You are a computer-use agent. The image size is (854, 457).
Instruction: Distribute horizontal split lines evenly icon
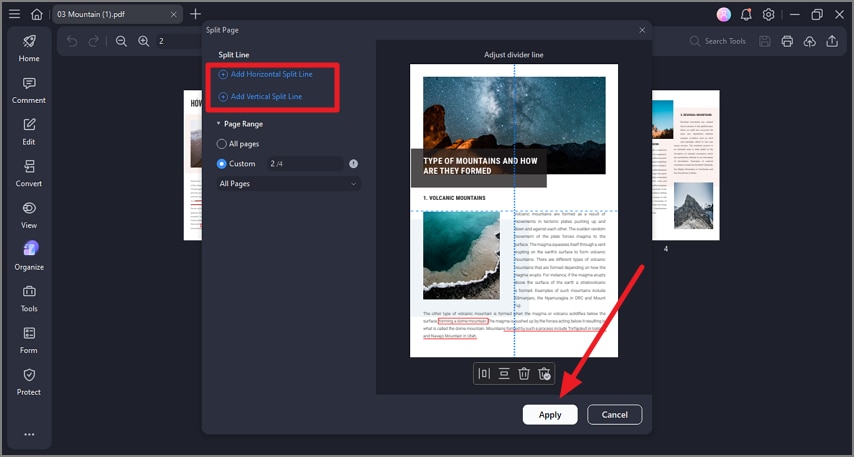(504, 374)
